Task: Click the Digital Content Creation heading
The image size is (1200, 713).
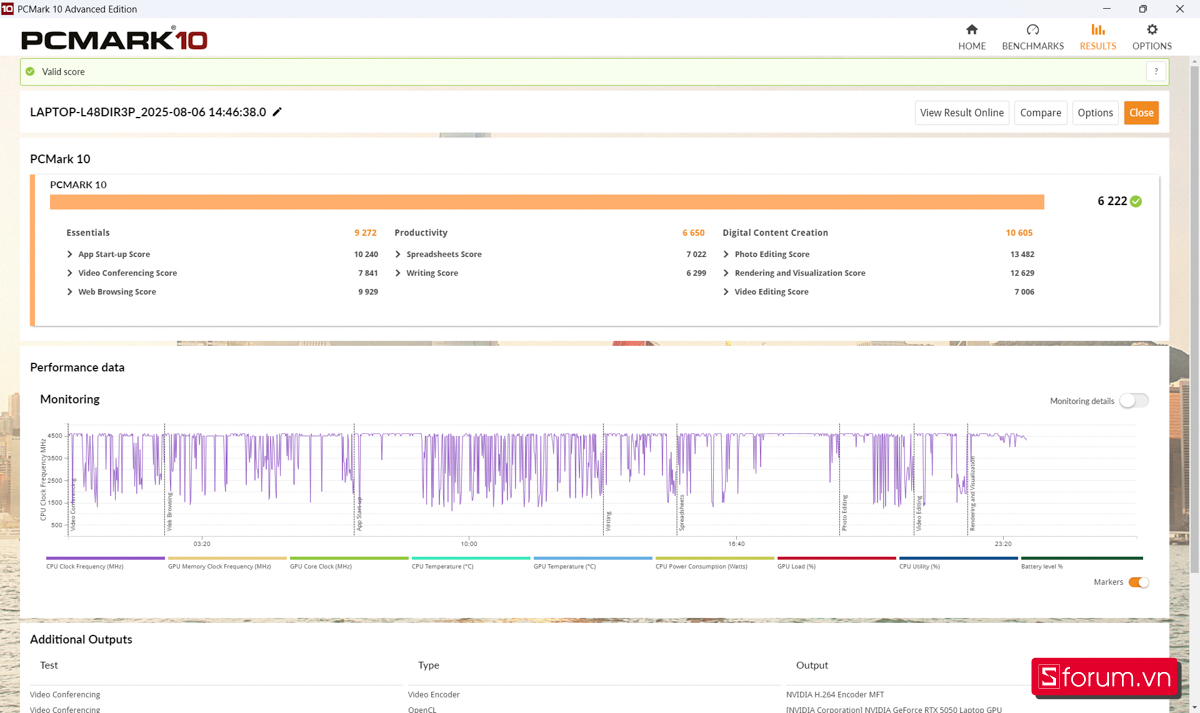Action: point(775,233)
